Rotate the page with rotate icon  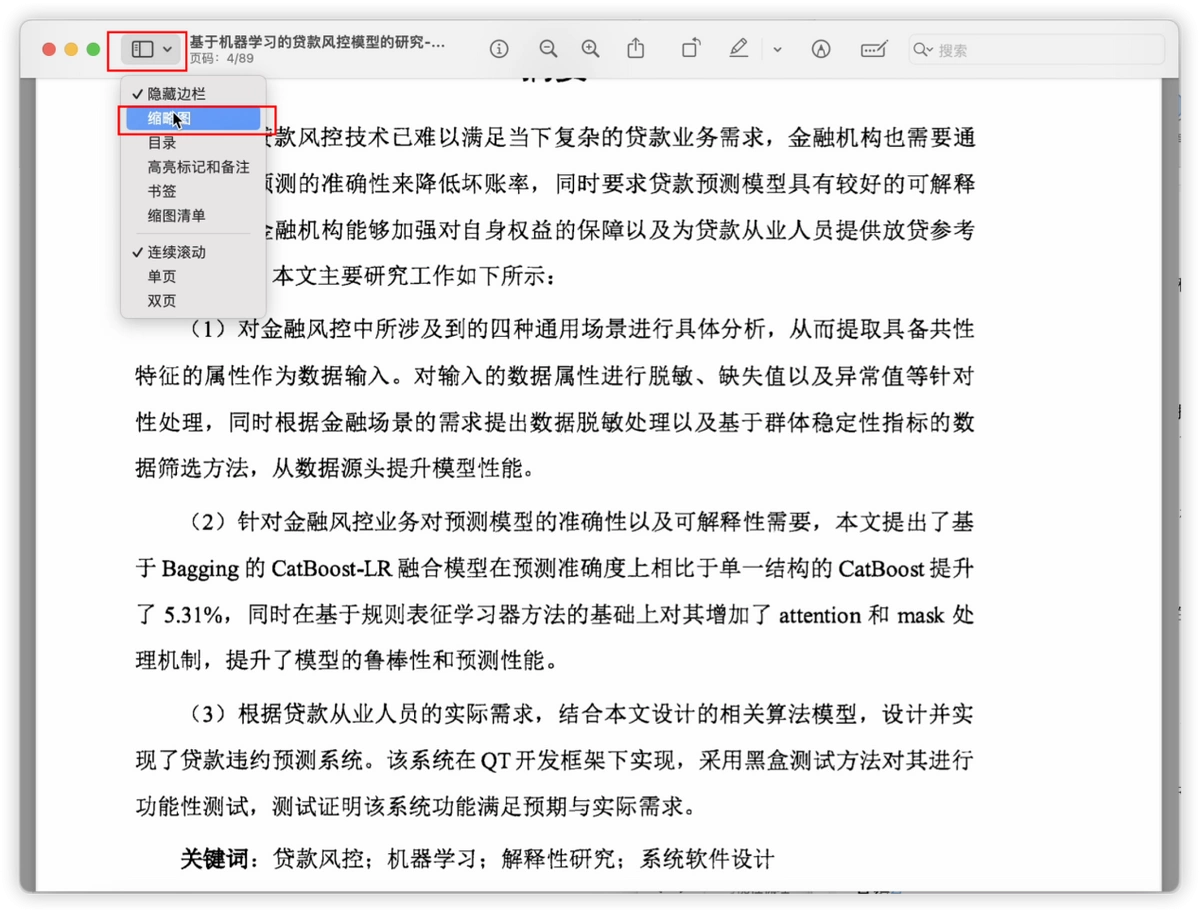(691, 48)
